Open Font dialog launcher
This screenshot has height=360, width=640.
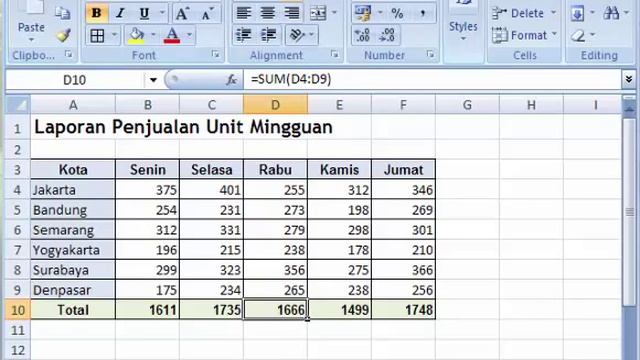pyautogui.click(x=215, y=54)
